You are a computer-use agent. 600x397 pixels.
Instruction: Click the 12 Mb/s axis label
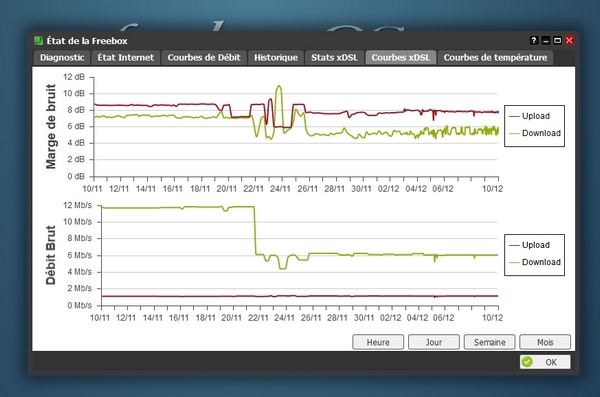pyautogui.click(x=78, y=205)
